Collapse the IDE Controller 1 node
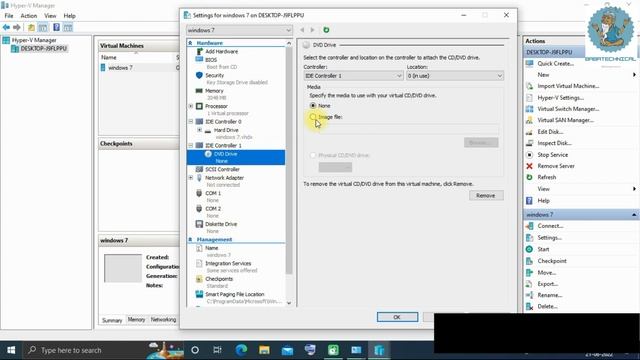The image size is (640, 360). (191, 145)
